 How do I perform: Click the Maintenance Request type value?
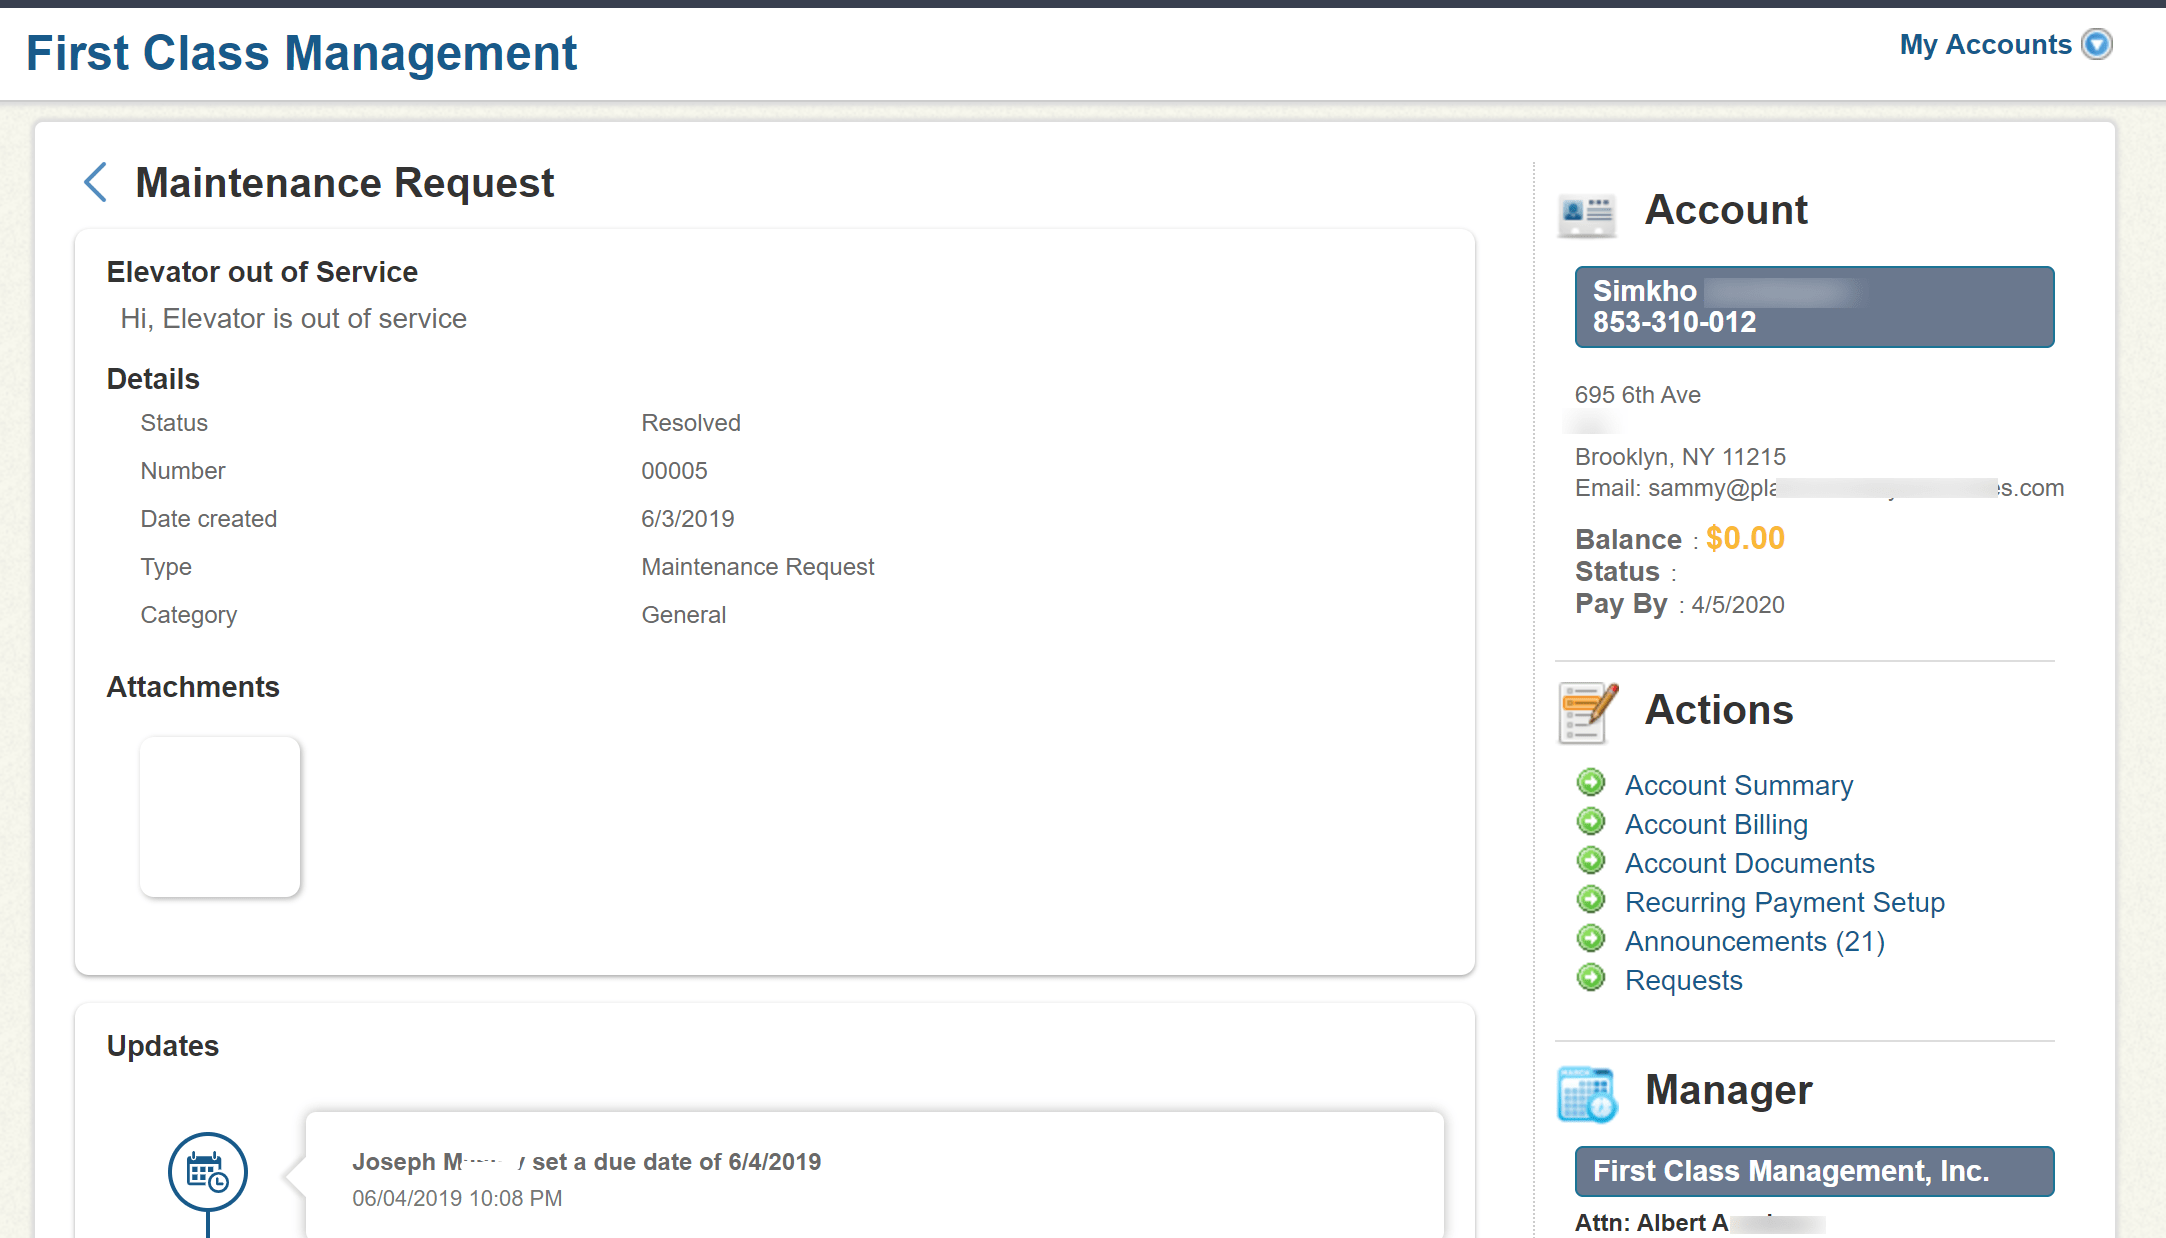click(758, 567)
